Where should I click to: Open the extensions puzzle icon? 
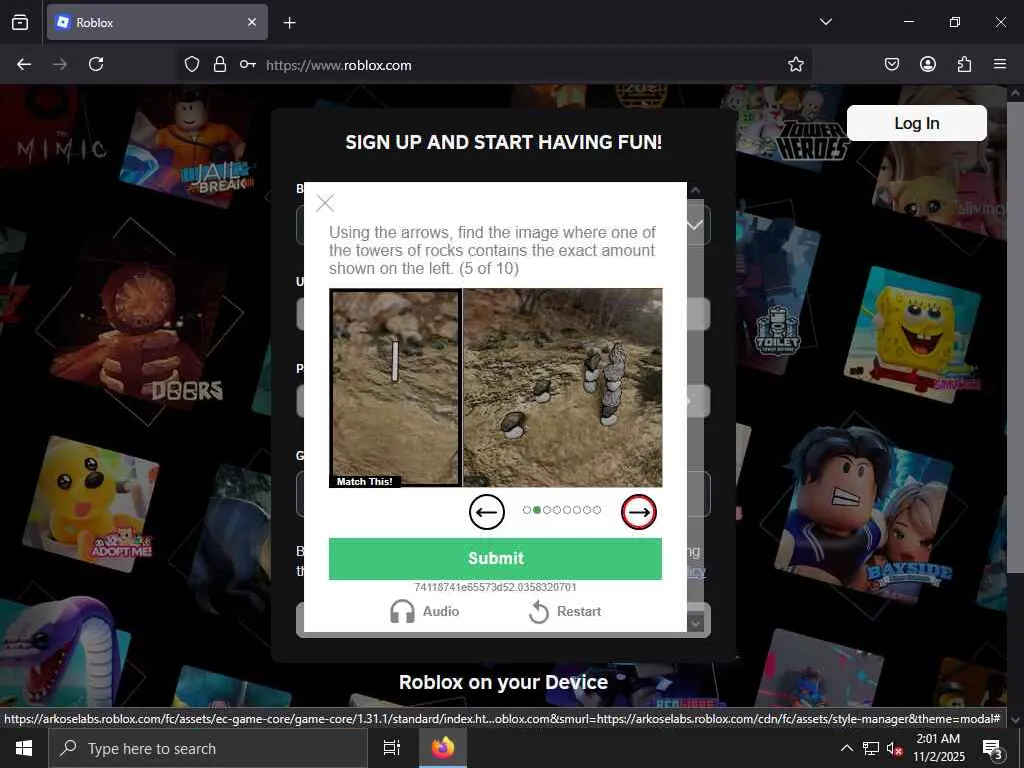[x=964, y=64]
